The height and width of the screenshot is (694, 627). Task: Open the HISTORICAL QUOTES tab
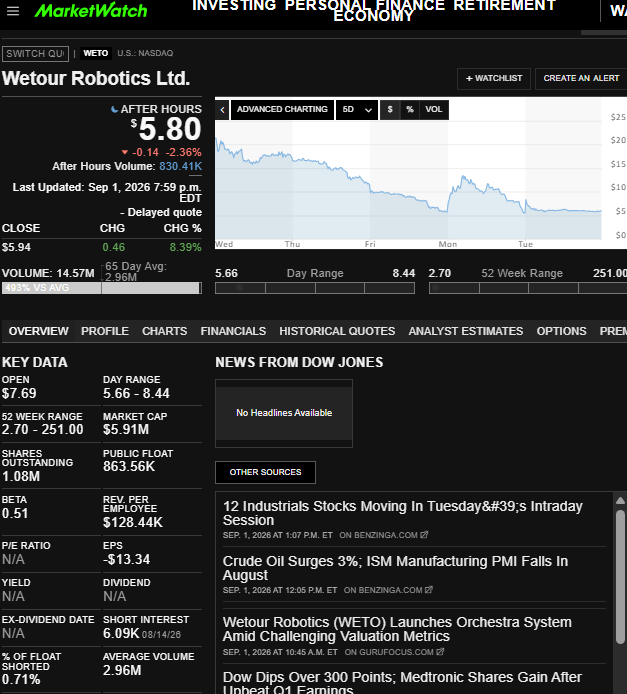click(337, 331)
